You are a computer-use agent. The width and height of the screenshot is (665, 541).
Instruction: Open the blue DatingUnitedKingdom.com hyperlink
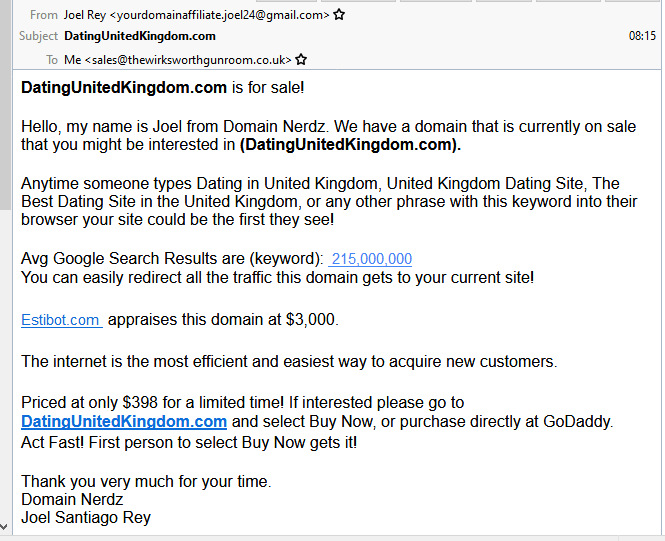coord(124,422)
